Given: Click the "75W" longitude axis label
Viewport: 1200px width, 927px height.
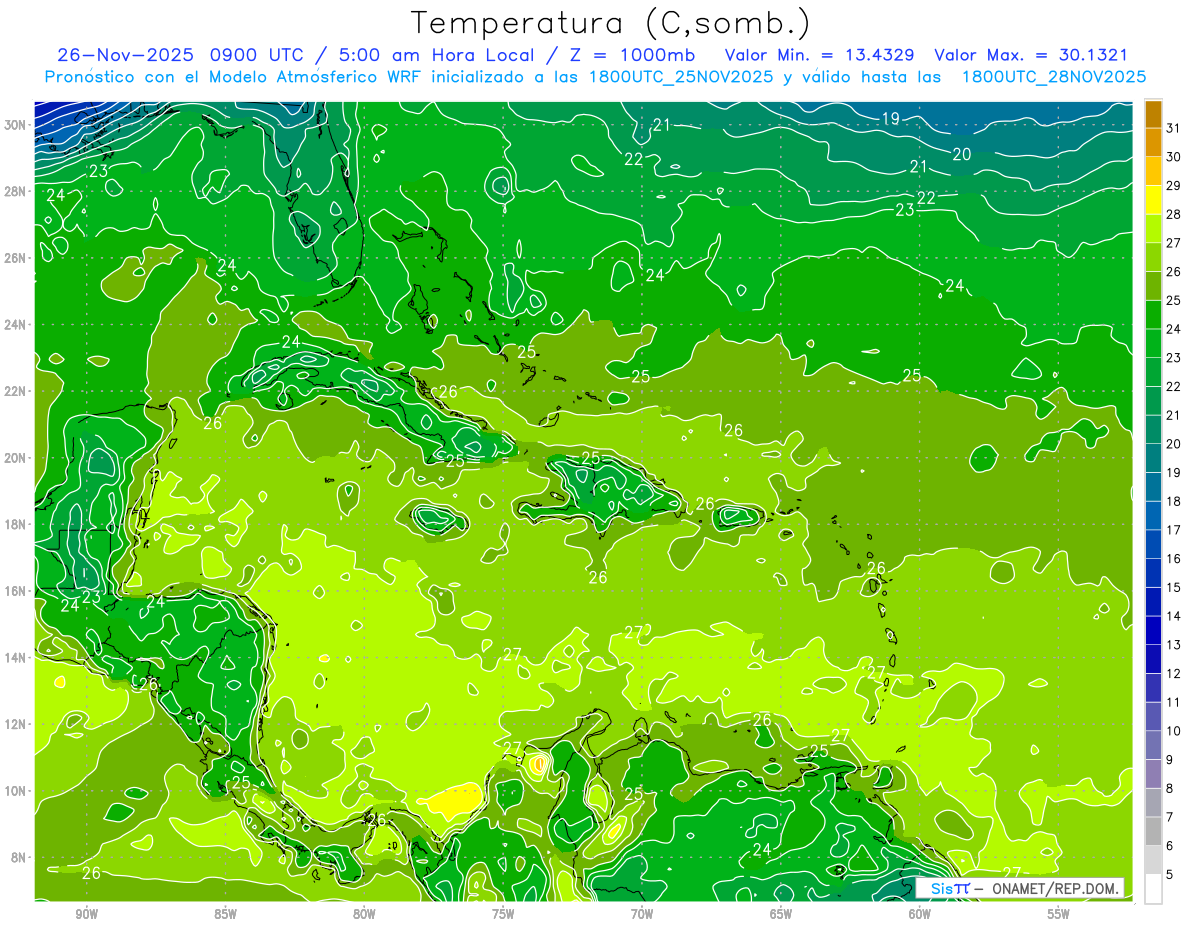Looking at the screenshot, I should click(503, 914).
